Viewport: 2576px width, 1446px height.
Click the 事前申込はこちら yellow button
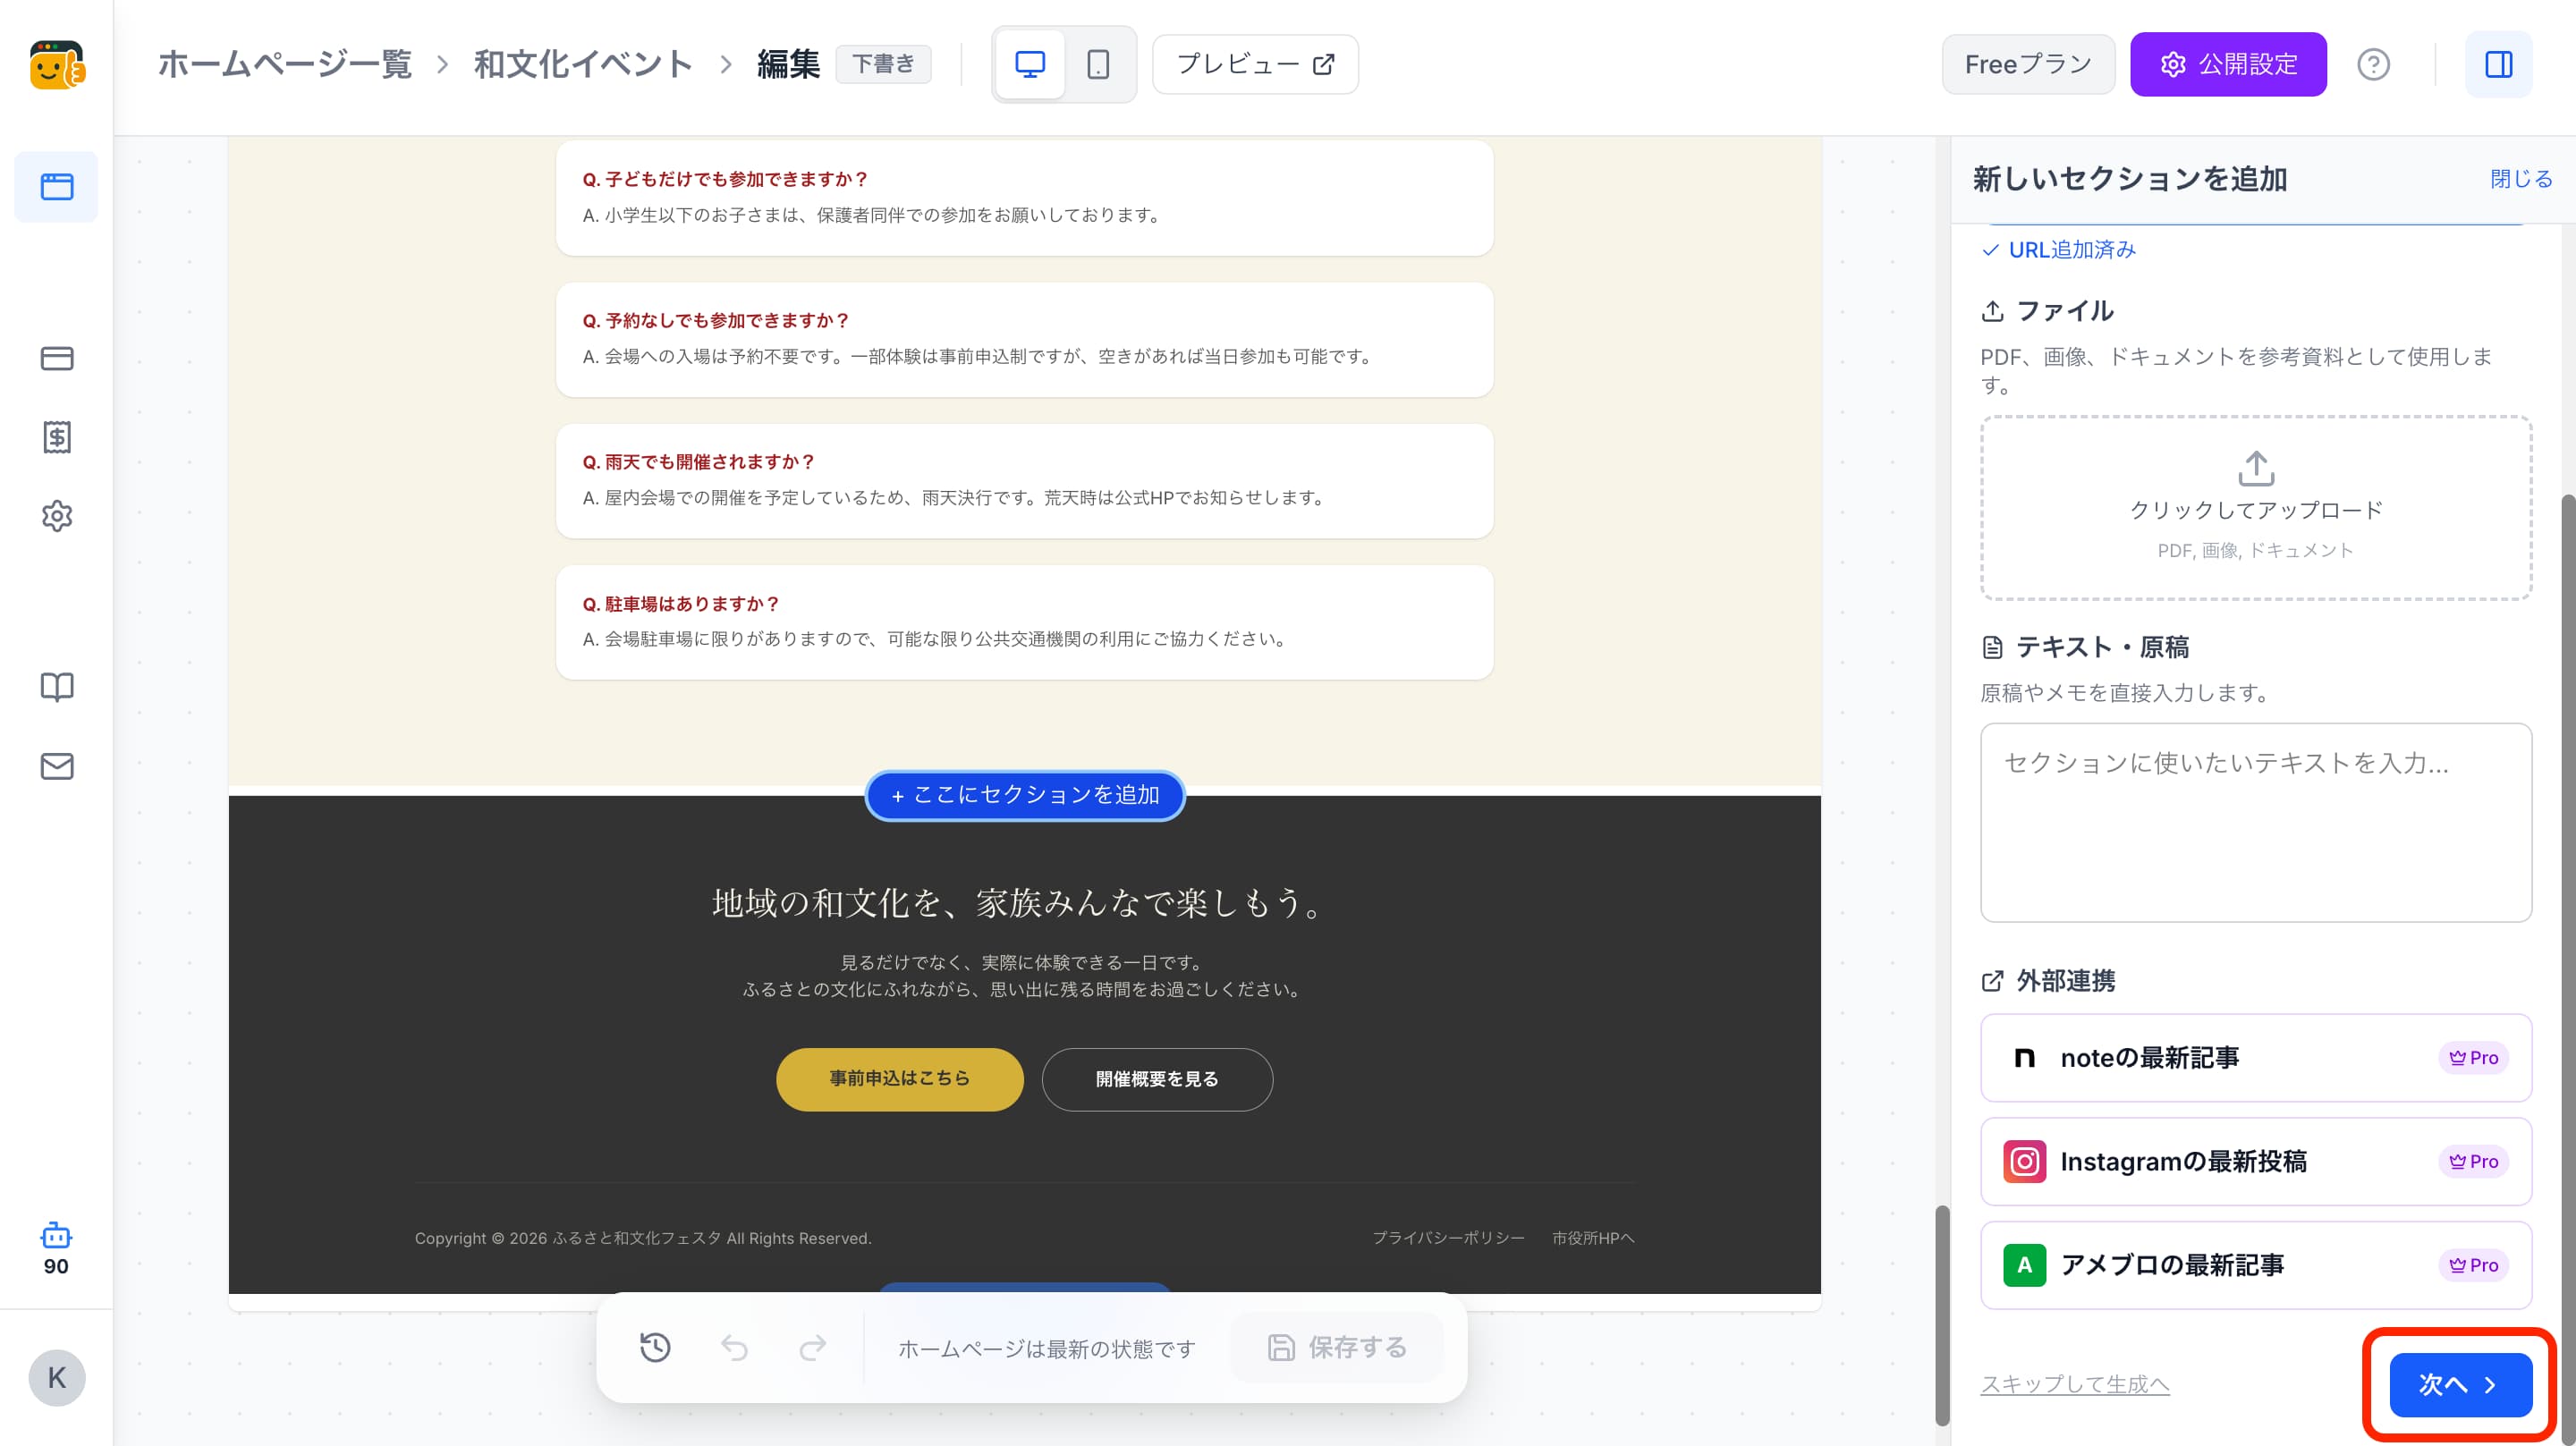[x=899, y=1079]
